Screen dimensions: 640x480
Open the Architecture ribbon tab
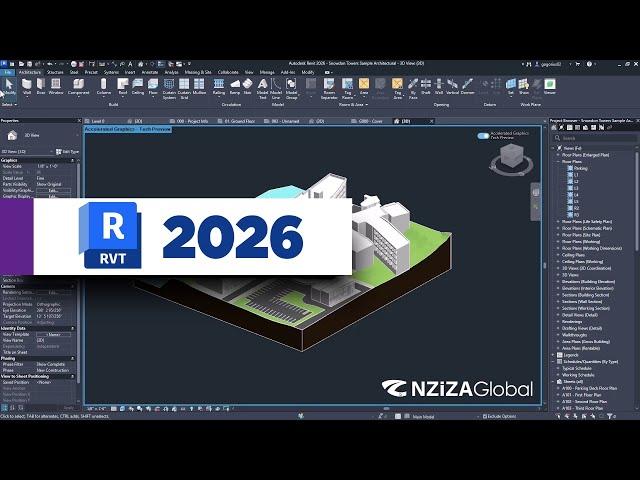[30, 72]
